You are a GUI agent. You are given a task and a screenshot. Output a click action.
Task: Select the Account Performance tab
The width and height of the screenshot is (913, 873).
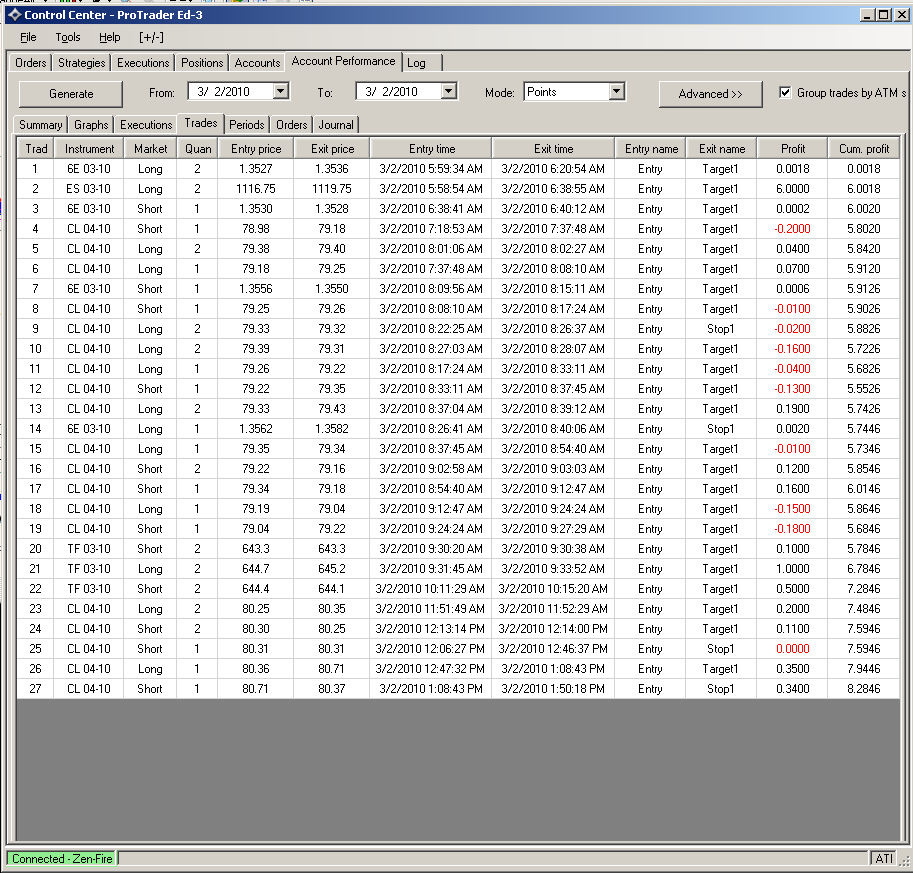[343, 61]
